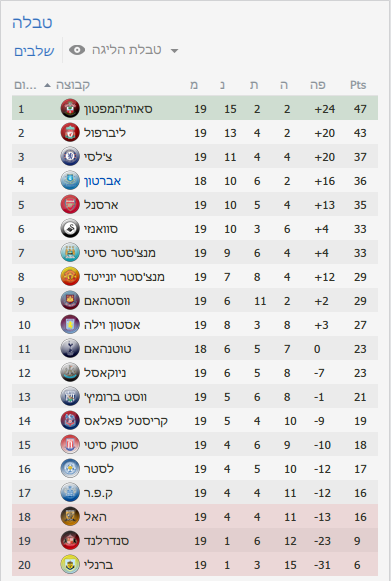Click the Tottenham crest icon

[x=70, y=349]
